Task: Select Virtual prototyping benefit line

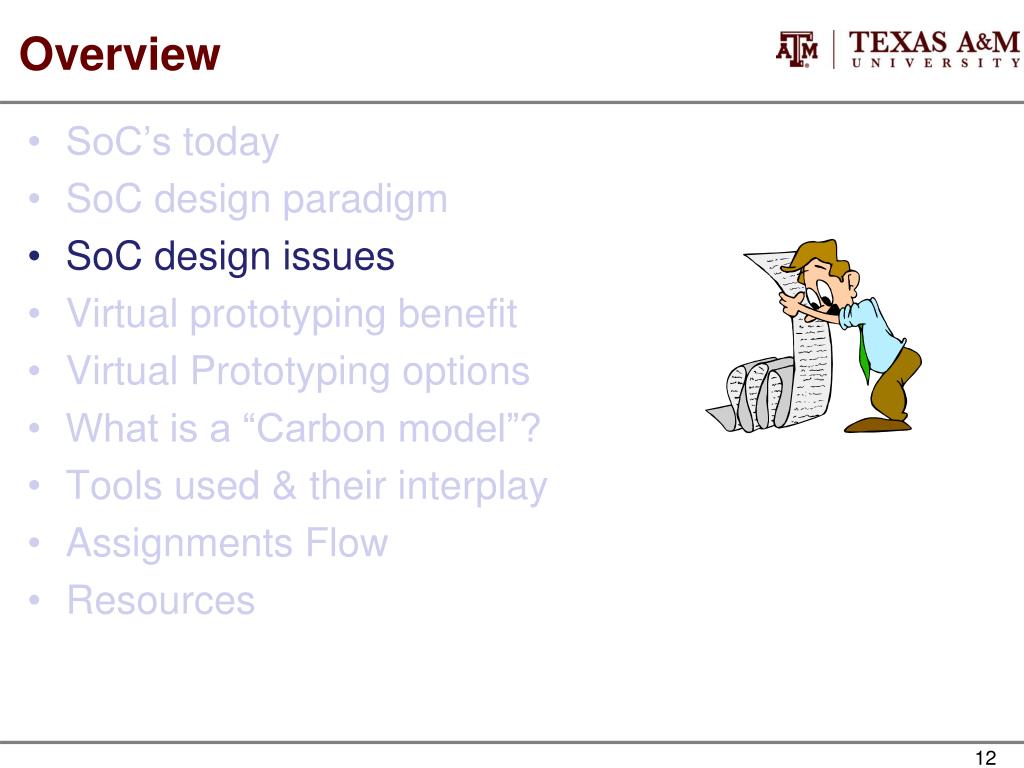Action: 291,314
